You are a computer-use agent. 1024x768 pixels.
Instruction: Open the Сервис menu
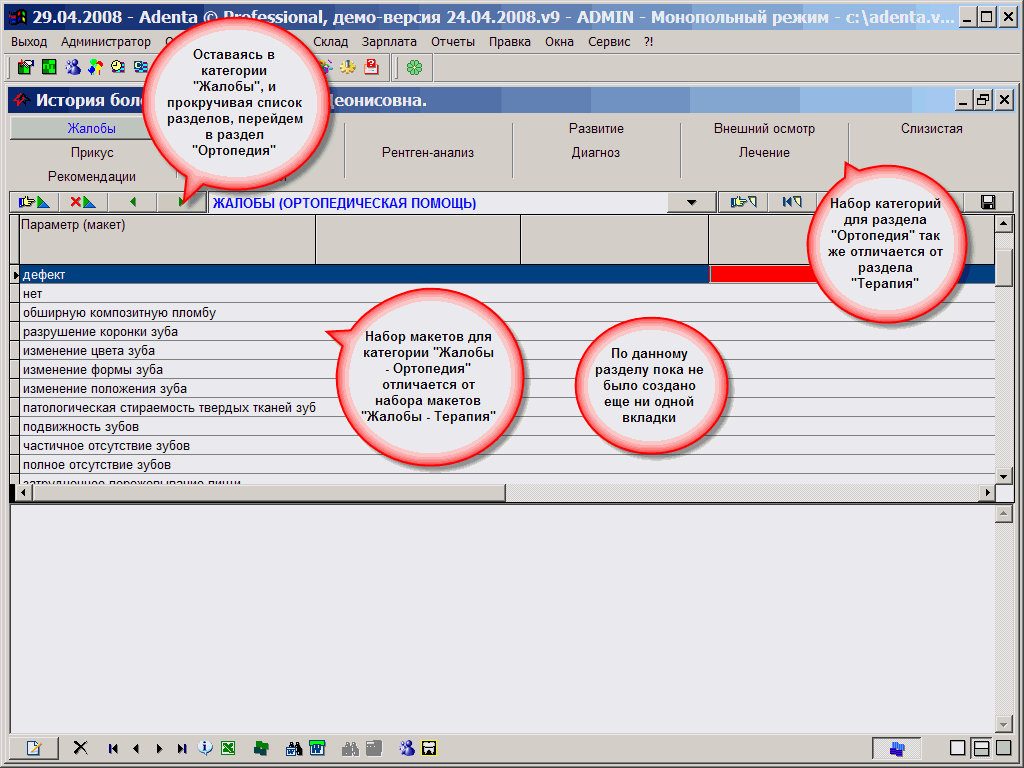coord(609,41)
